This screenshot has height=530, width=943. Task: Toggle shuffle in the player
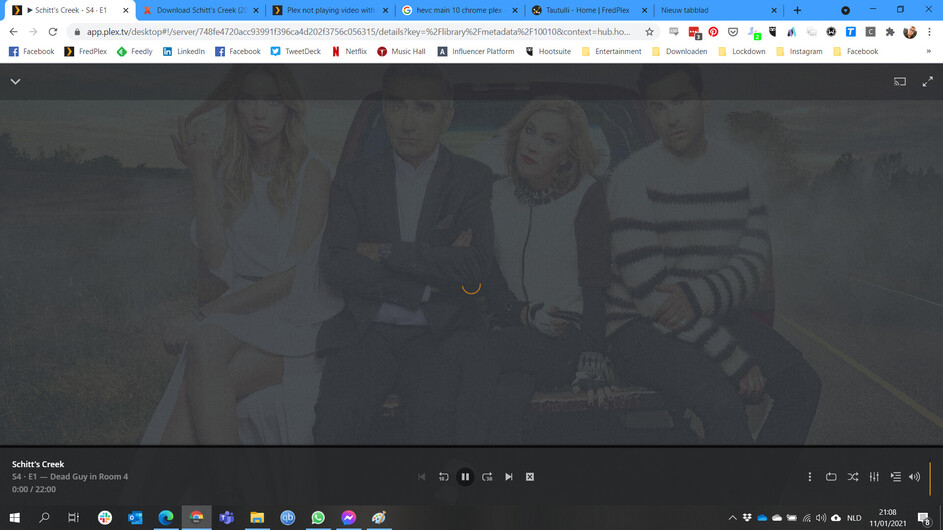(853, 476)
